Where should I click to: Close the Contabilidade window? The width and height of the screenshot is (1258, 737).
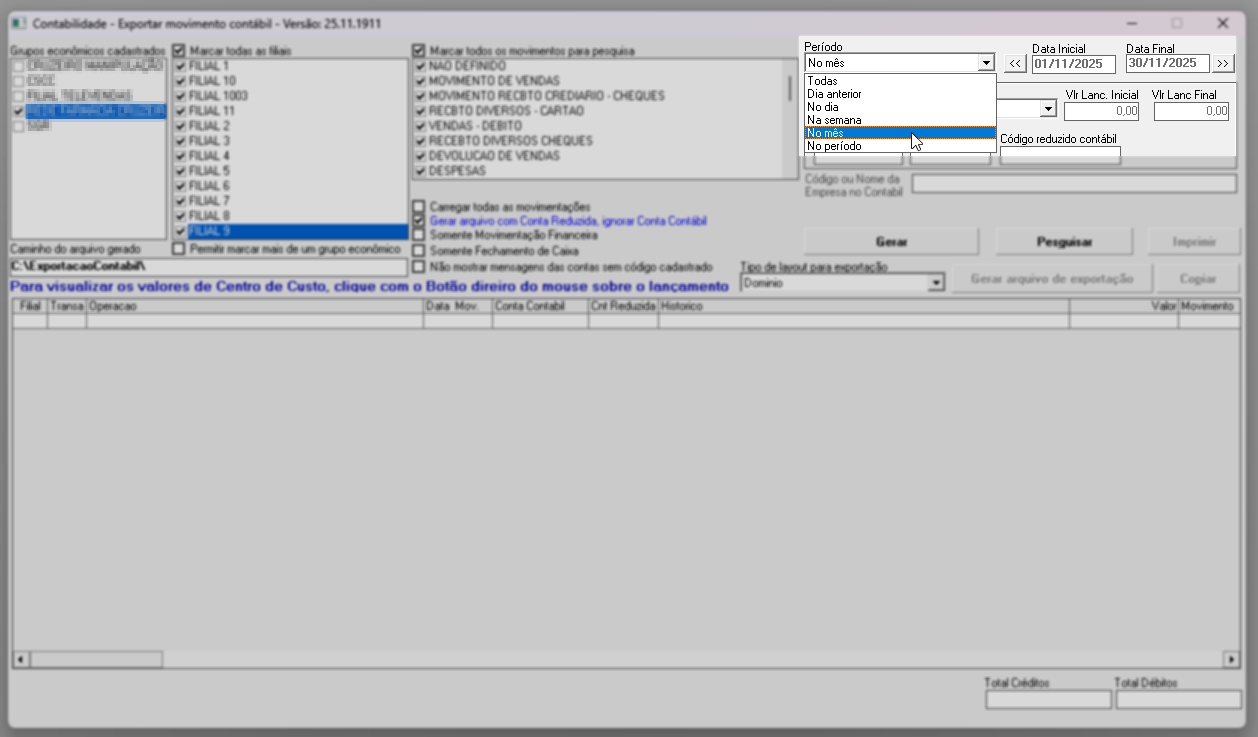click(1222, 22)
